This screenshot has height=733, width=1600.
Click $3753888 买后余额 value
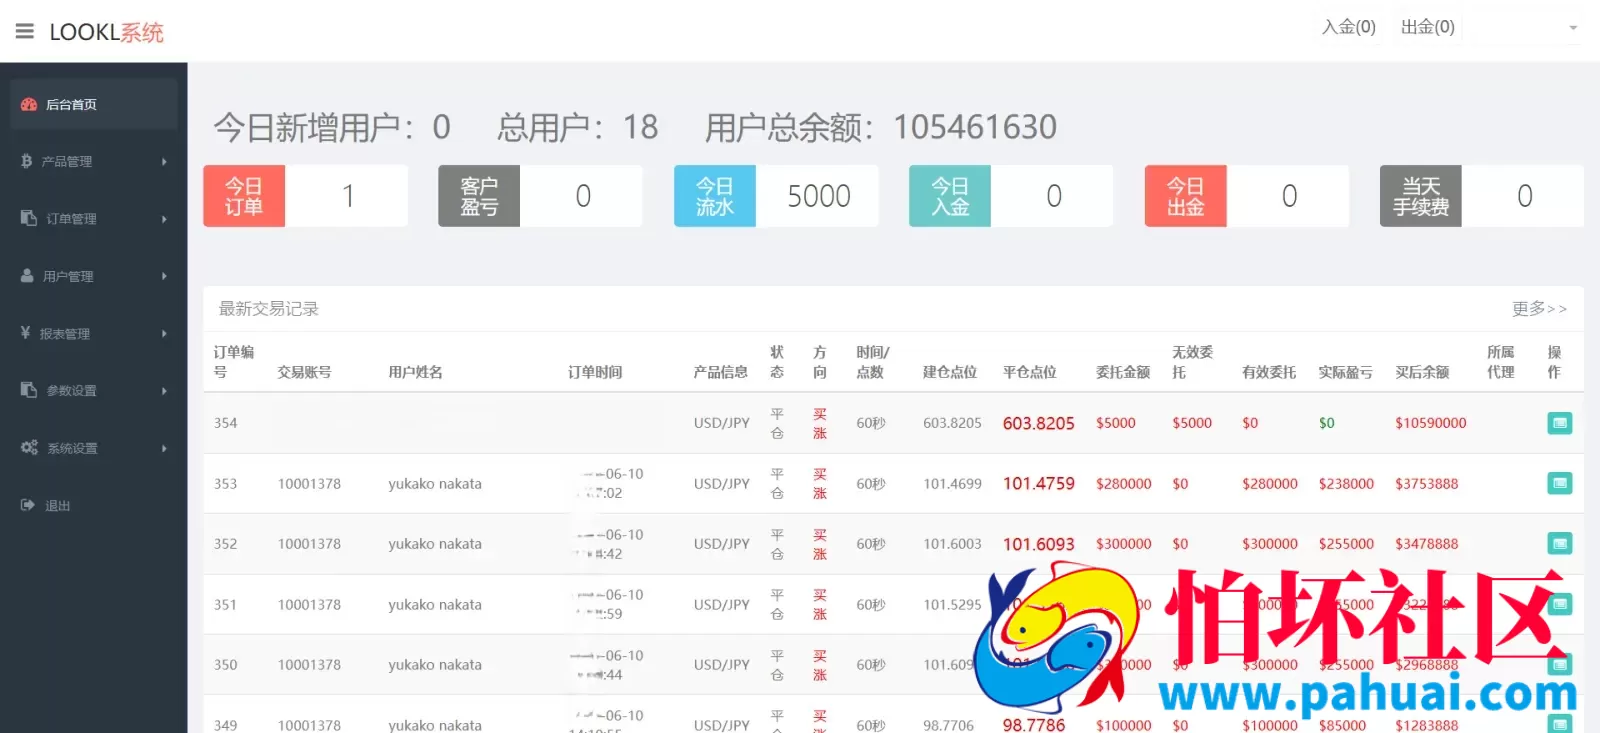(x=1426, y=484)
